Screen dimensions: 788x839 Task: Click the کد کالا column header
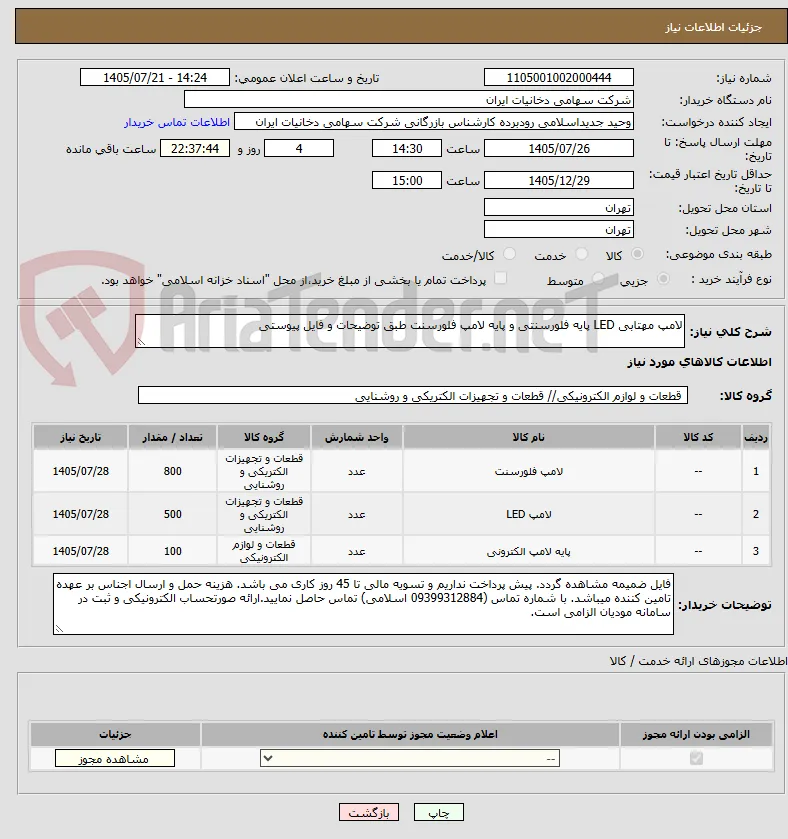(x=698, y=437)
